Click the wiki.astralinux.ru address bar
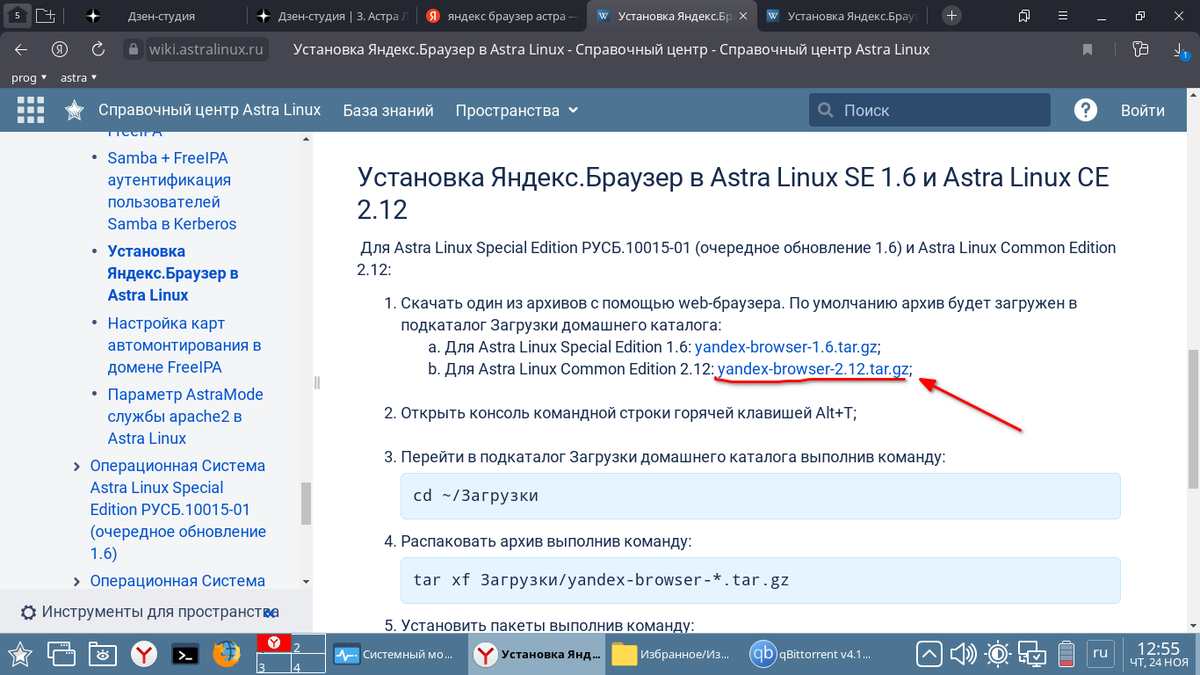The height and width of the screenshot is (675, 1200). (206, 49)
